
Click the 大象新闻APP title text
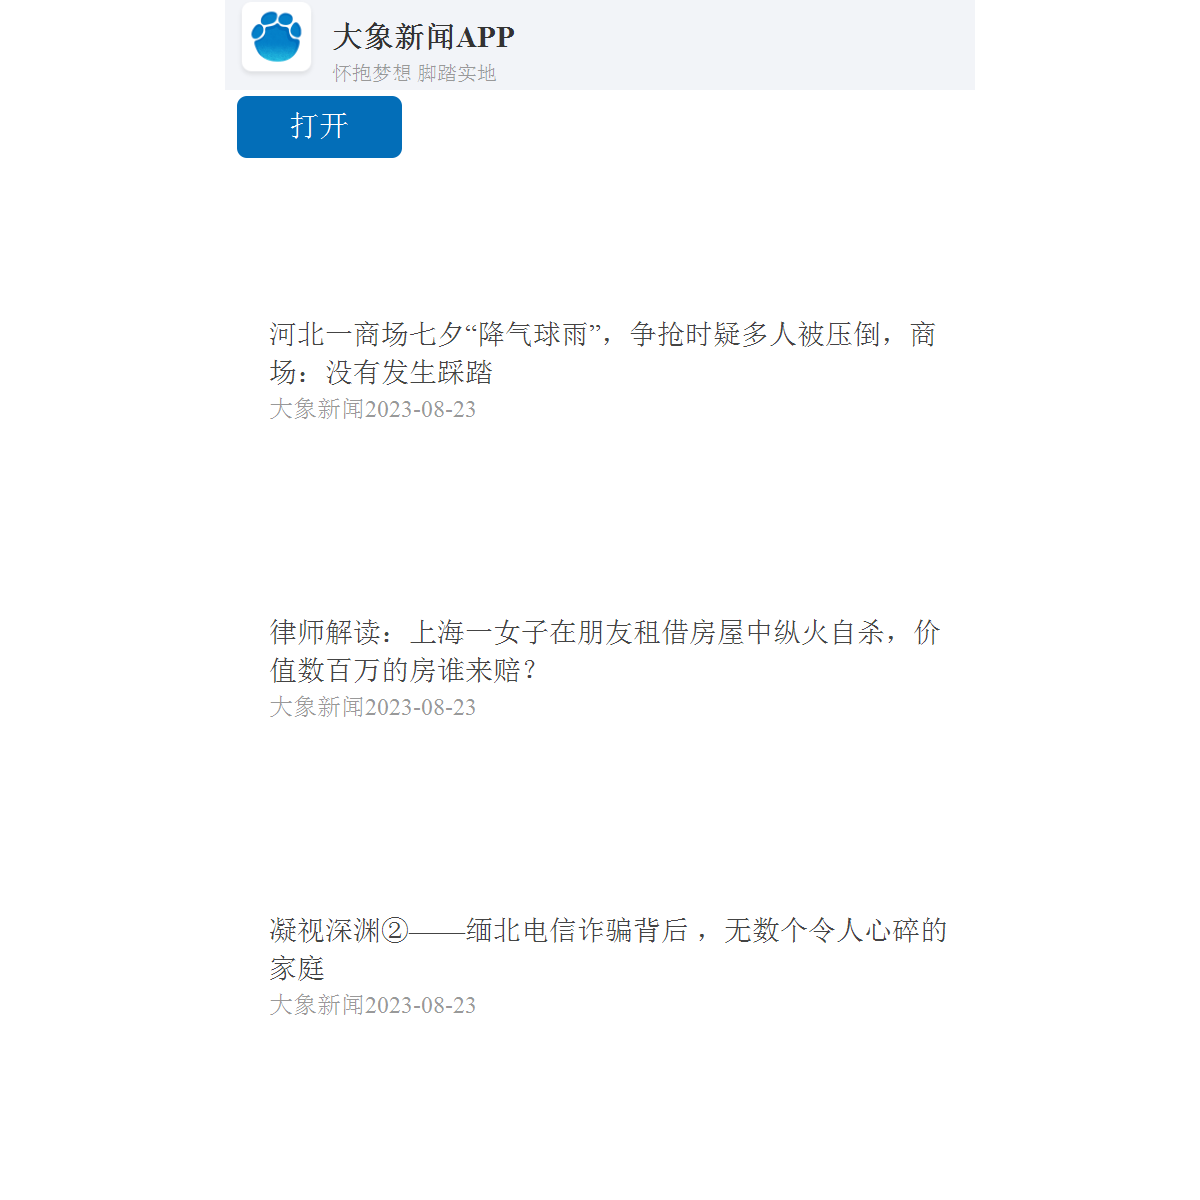[423, 37]
